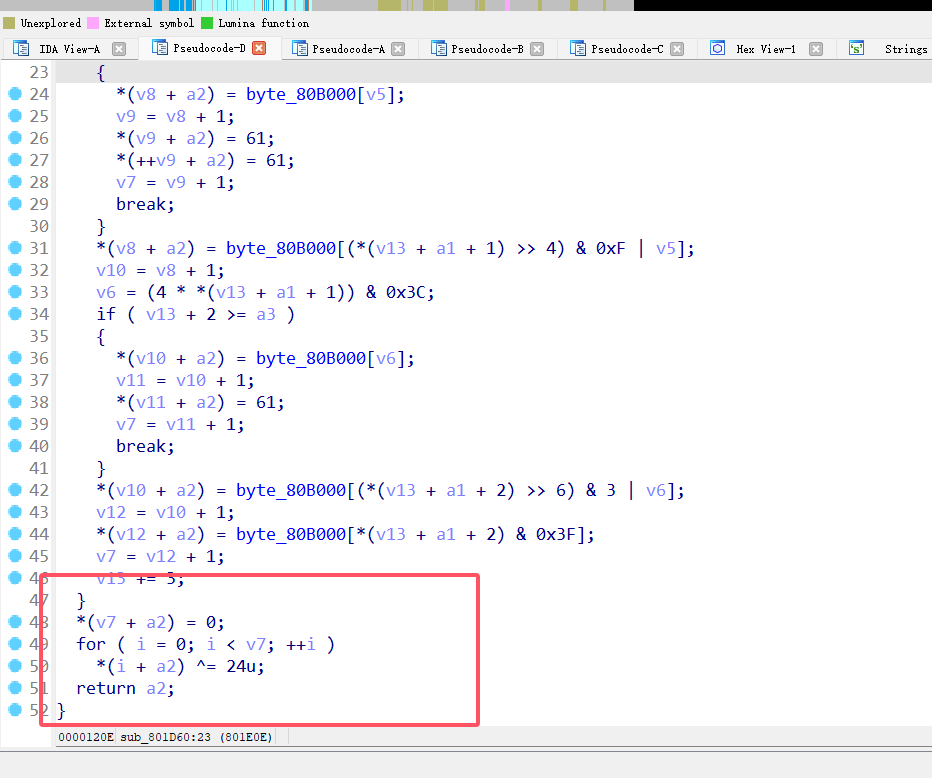Click the olive Unexplored legend square

8,22
